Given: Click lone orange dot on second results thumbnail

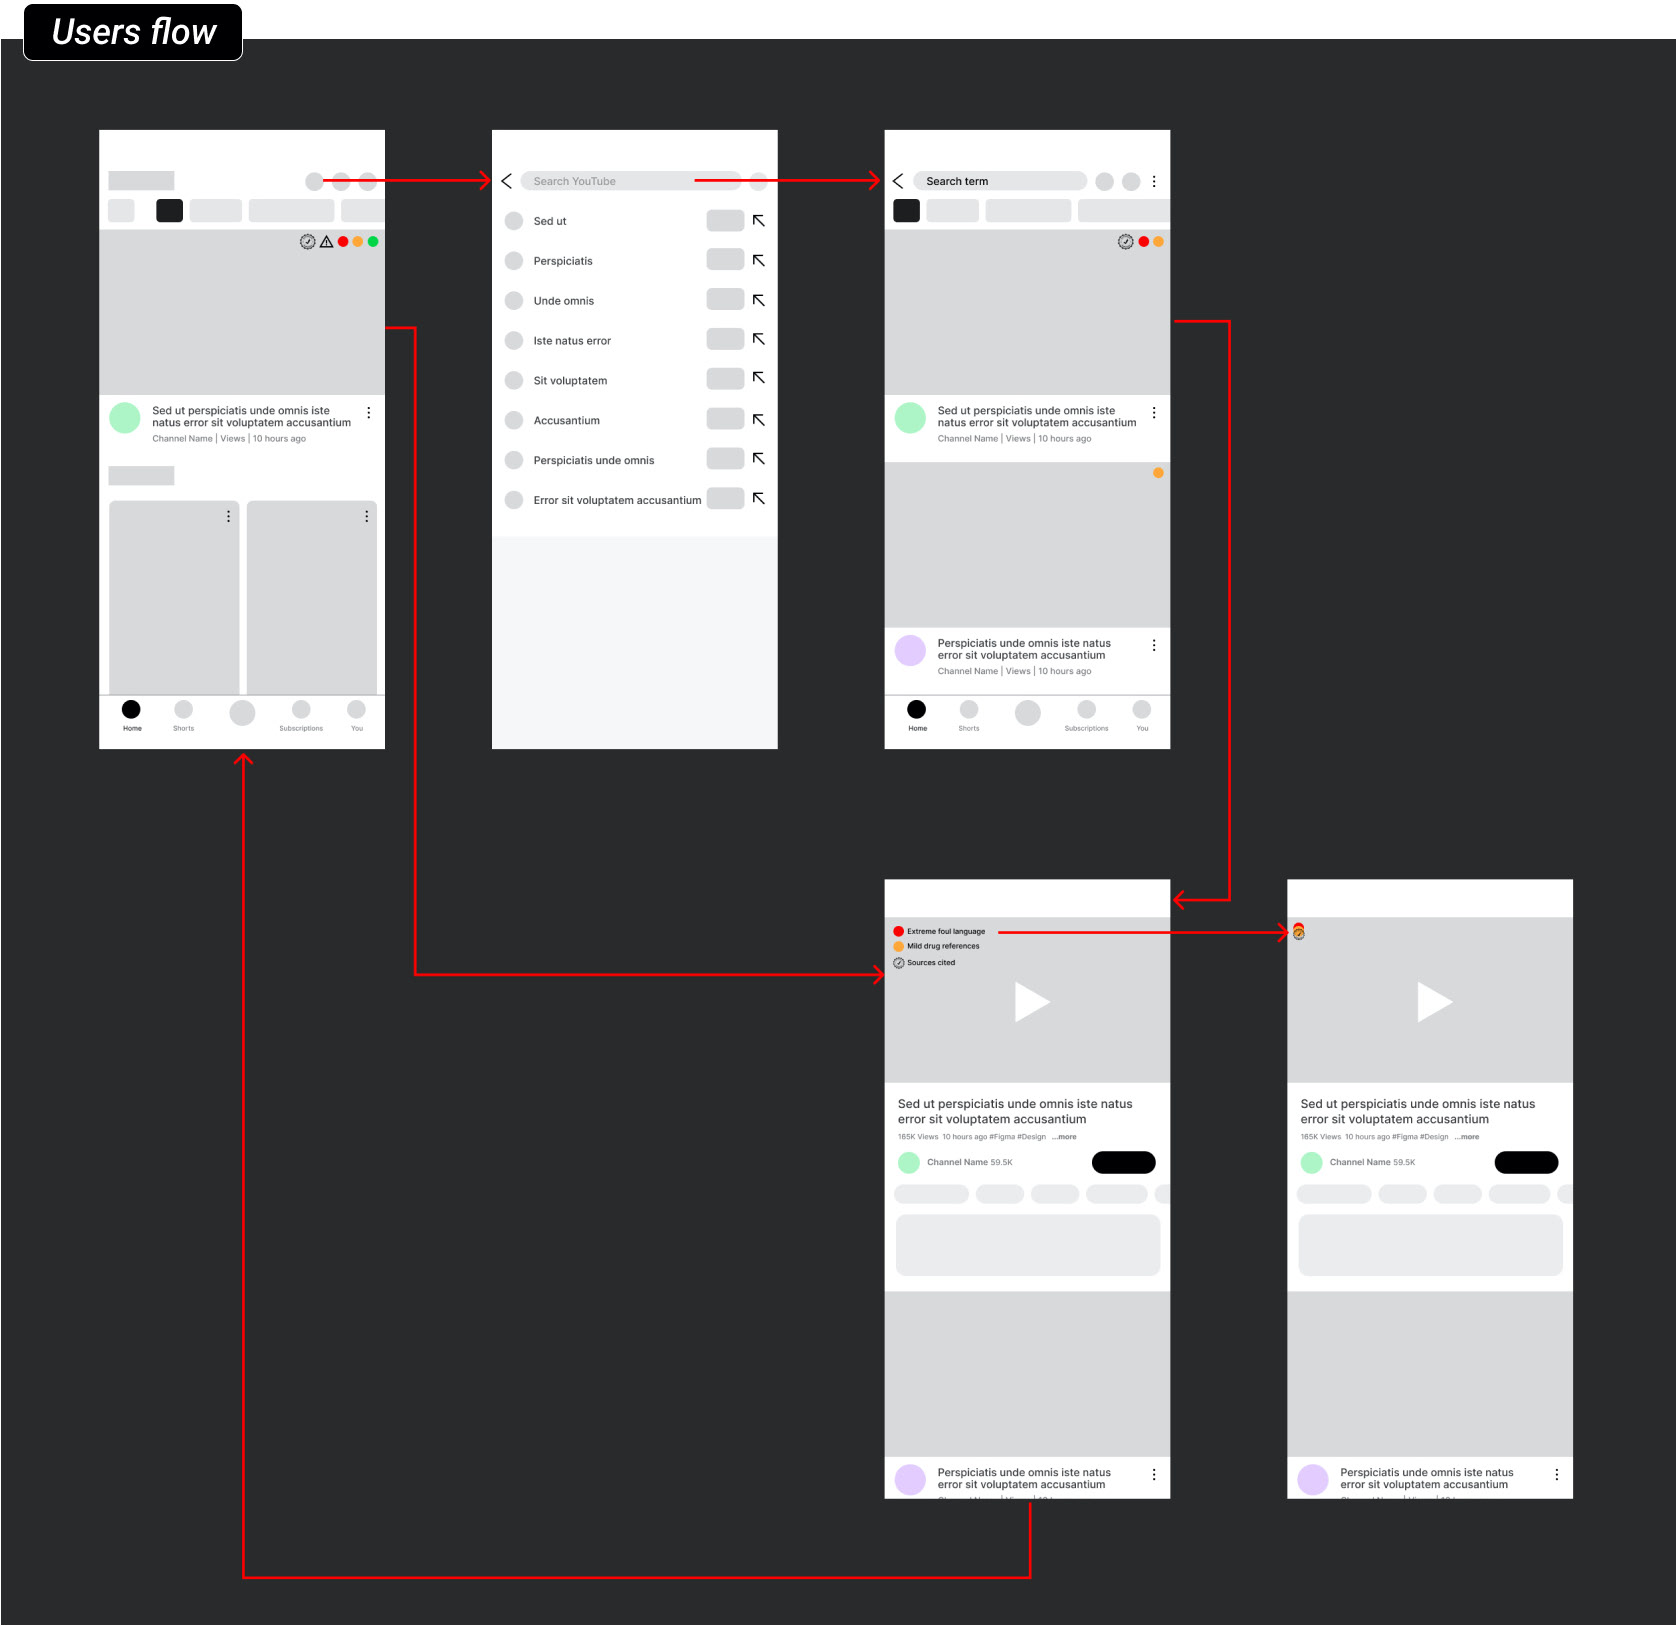Looking at the screenshot, I should 1158,473.
